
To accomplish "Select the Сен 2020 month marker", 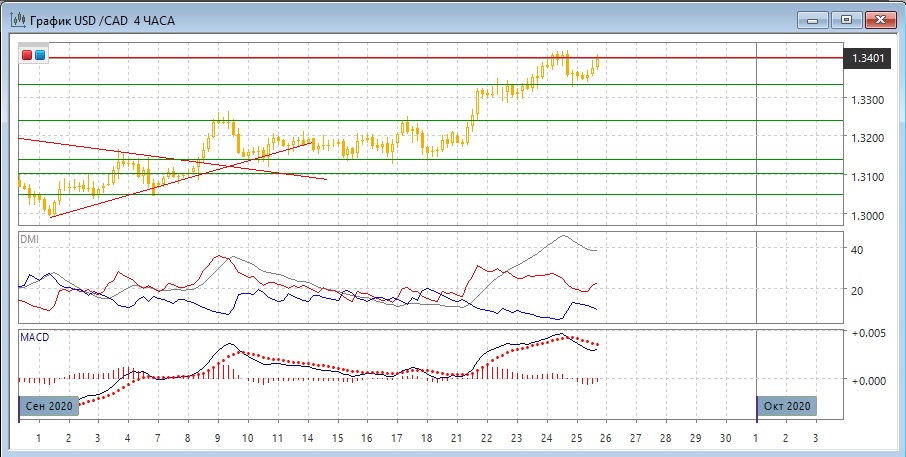I will 46,406.
